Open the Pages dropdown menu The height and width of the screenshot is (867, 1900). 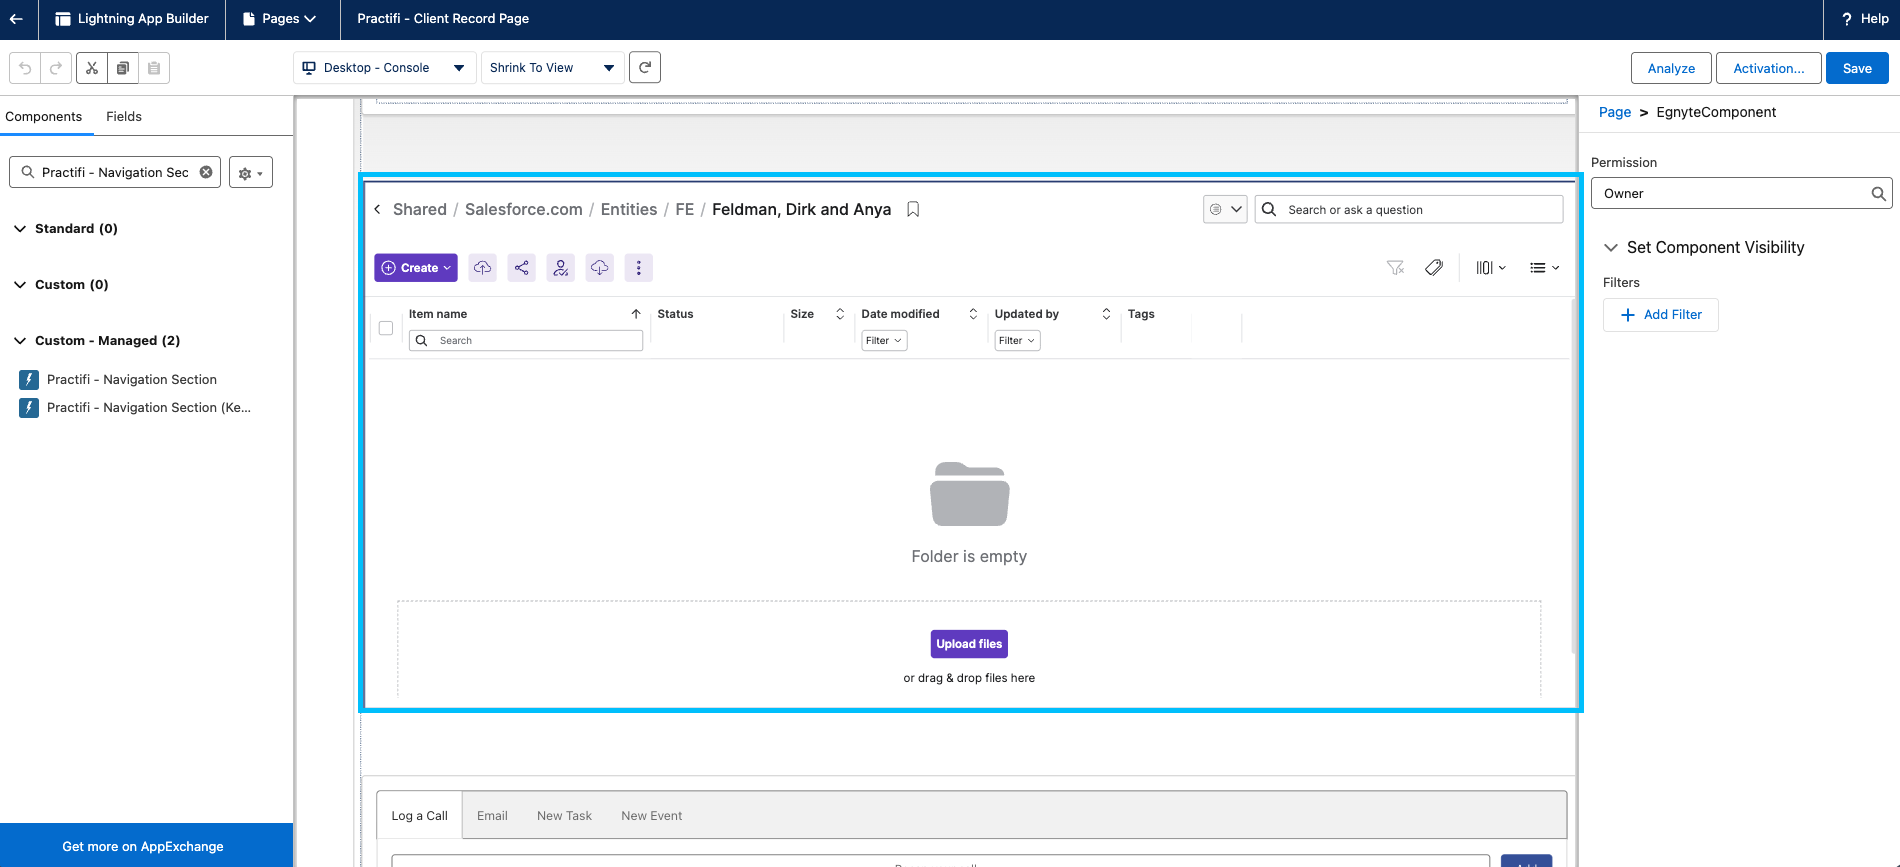click(x=280, y=19)
